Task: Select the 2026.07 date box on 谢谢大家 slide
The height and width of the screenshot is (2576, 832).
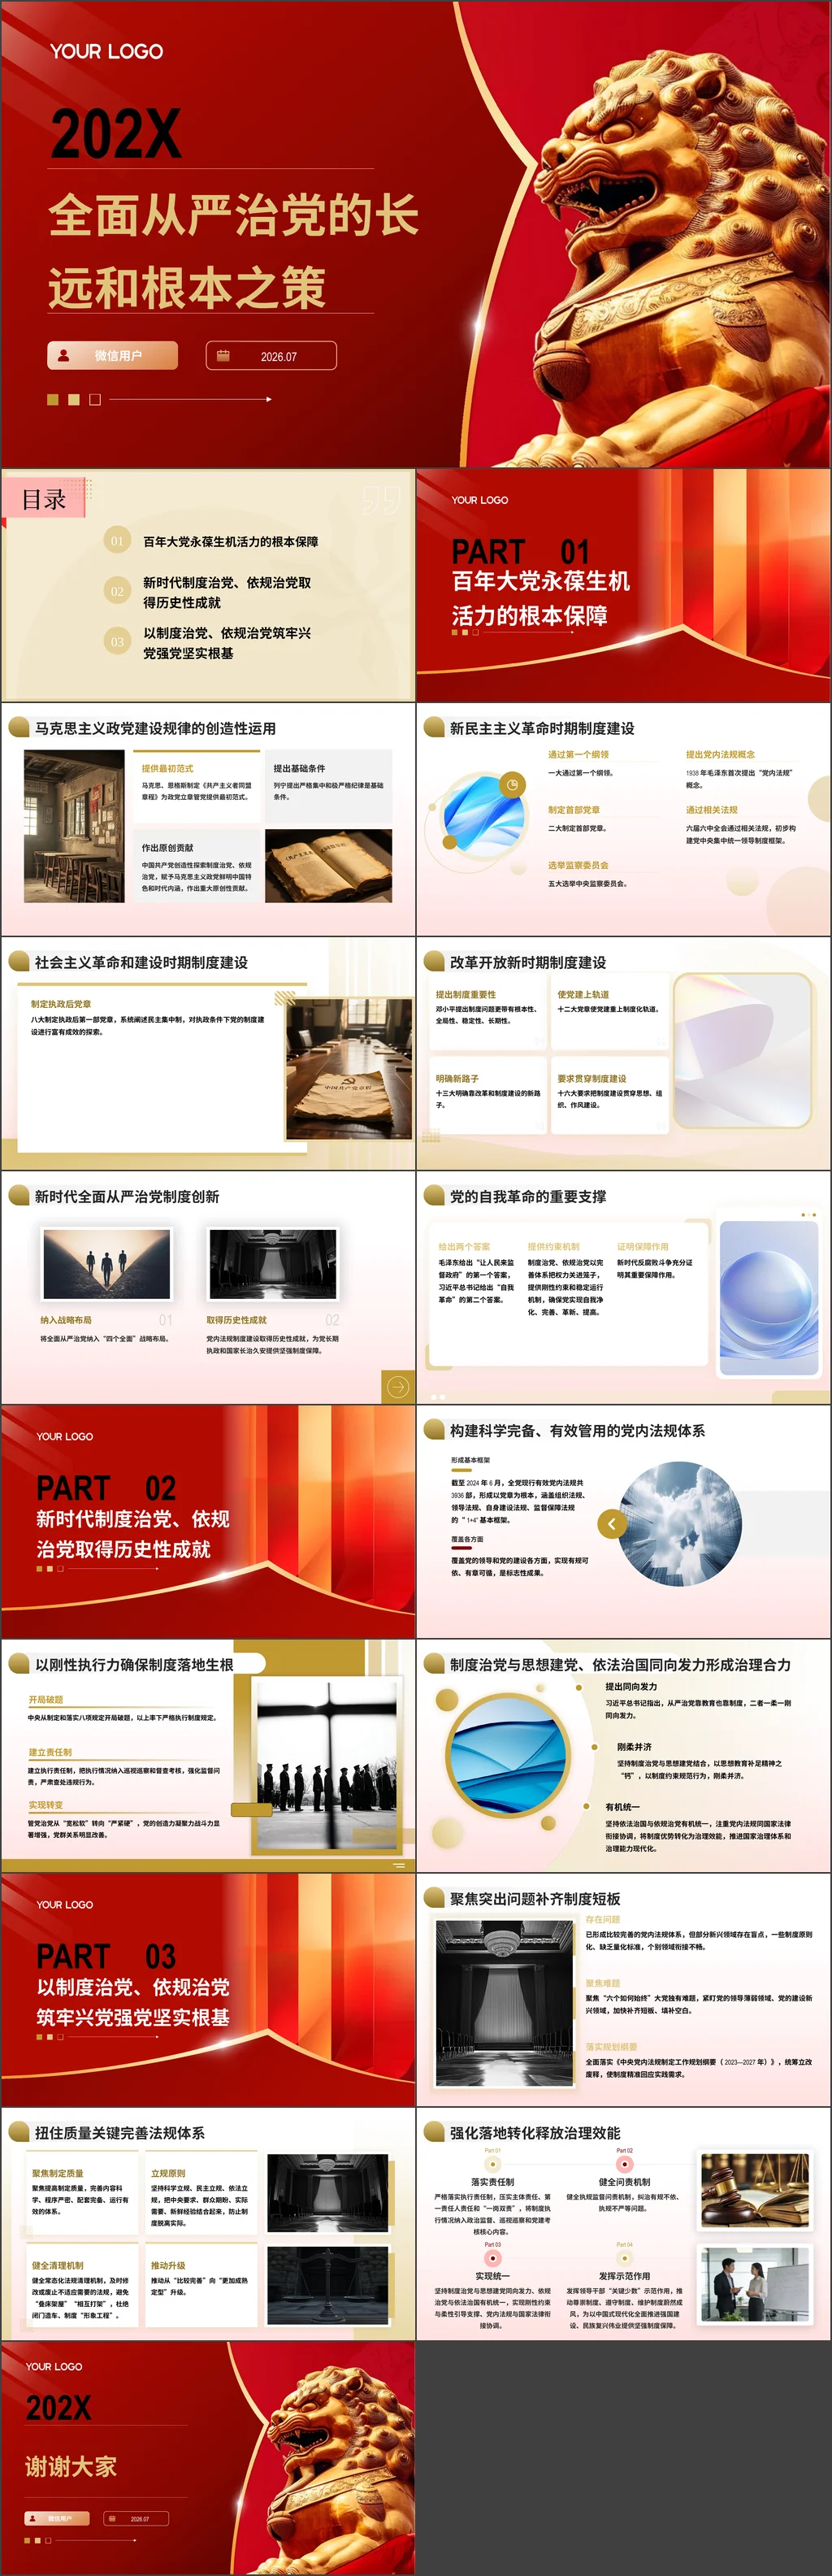Action: [x=136, y=2519]
